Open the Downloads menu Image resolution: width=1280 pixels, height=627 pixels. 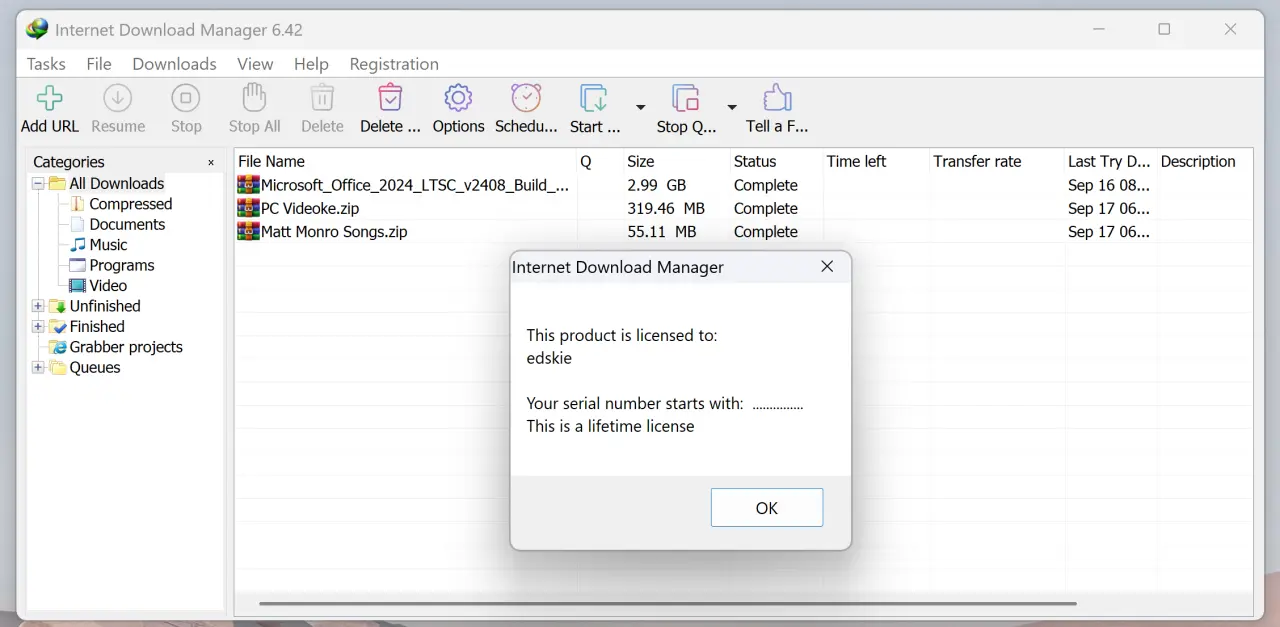pyautogui.click(x=174, y=64)
